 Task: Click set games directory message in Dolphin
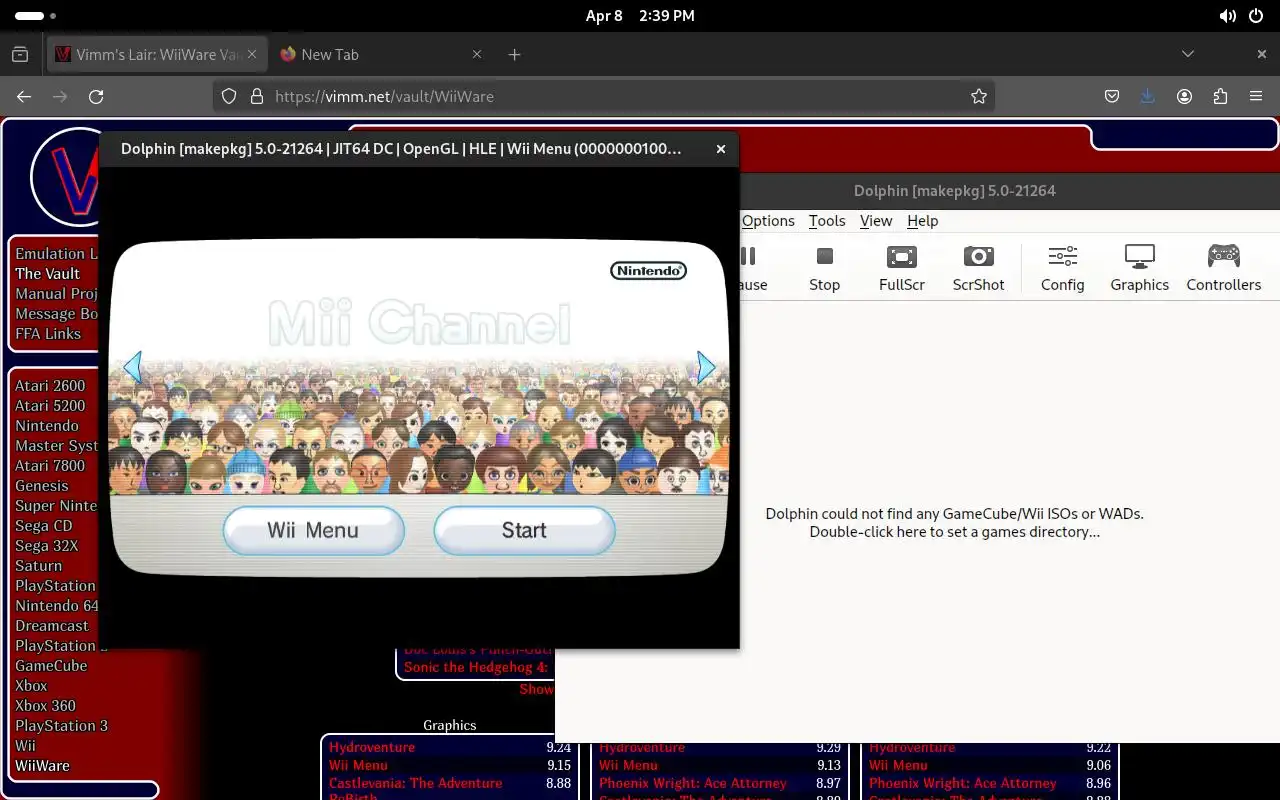pos(954,523)
